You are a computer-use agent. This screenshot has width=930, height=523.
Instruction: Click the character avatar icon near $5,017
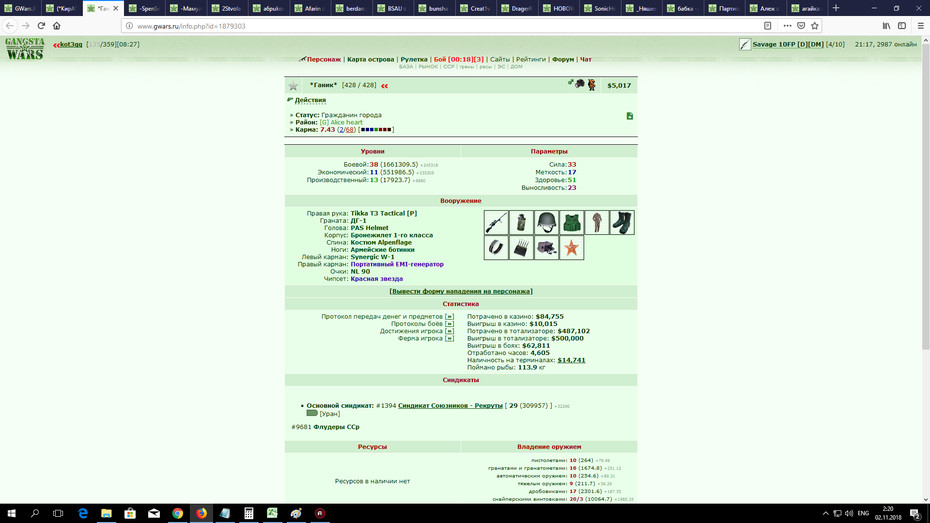click(591, 85)
